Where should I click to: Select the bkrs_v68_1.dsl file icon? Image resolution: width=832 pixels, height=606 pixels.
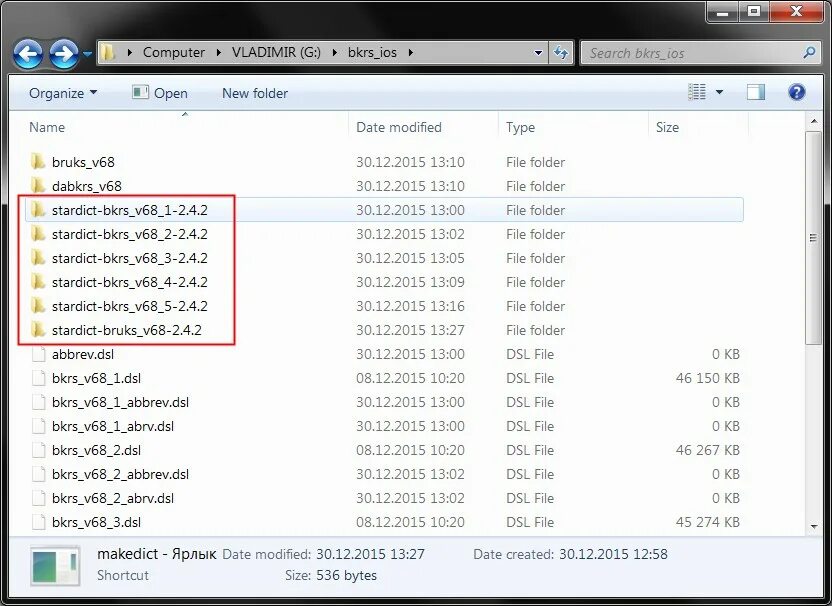38,378
